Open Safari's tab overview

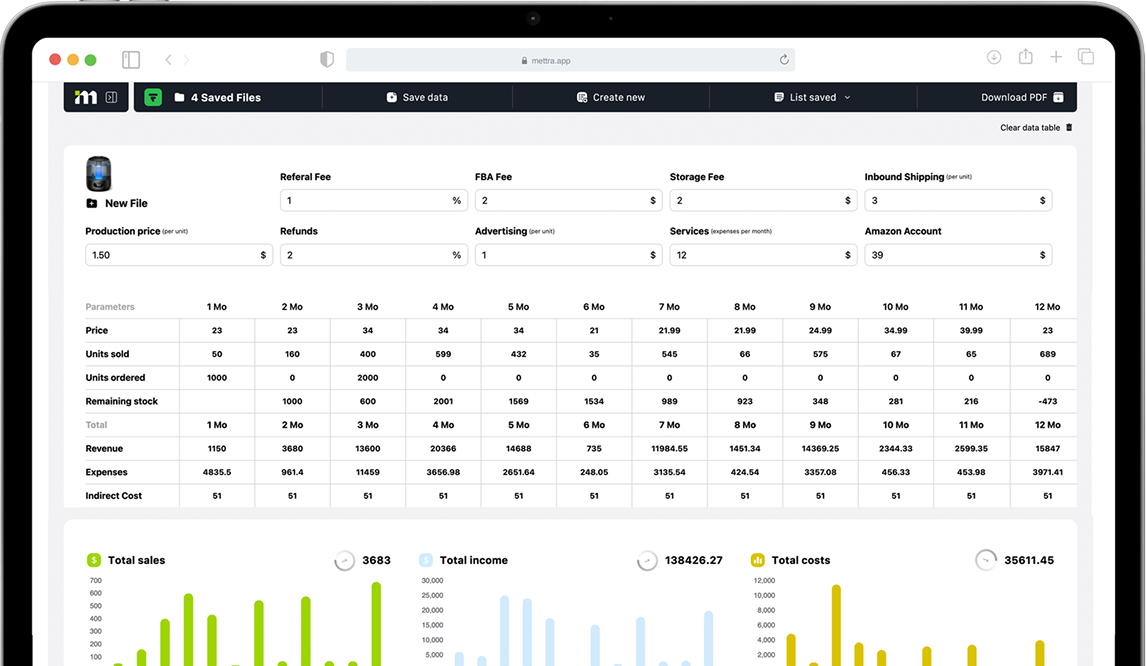(x=1086, y=58)
